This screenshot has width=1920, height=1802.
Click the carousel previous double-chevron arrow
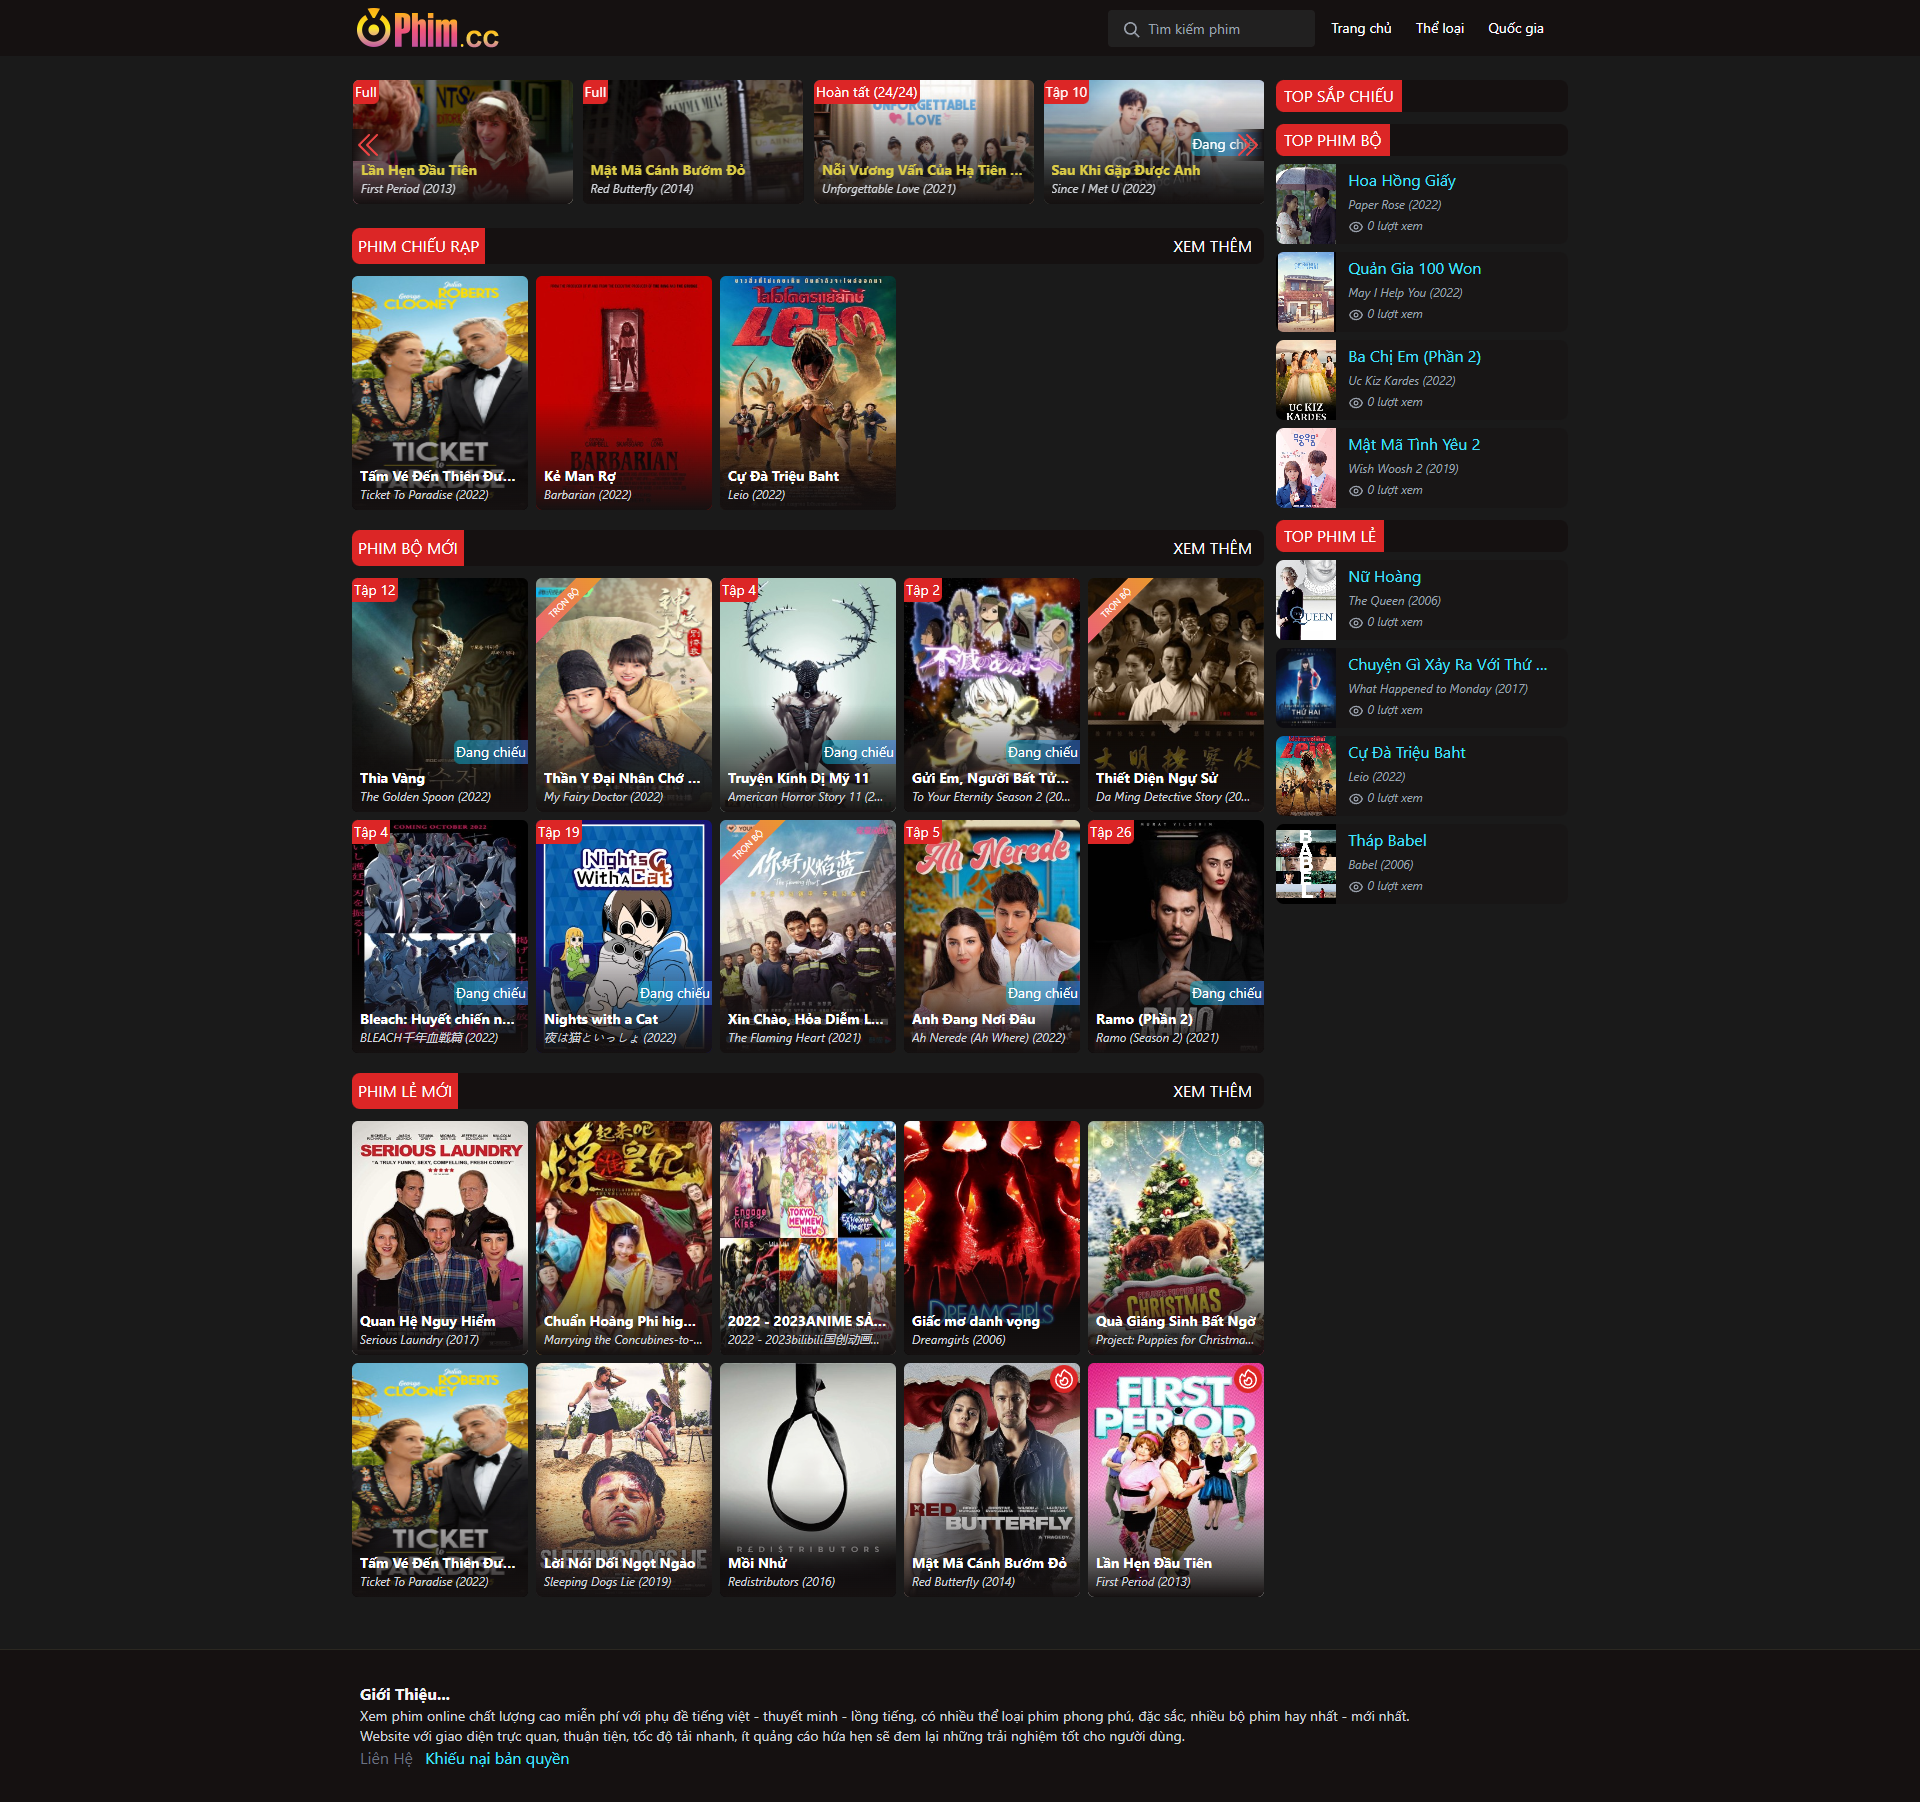(368, 145)
